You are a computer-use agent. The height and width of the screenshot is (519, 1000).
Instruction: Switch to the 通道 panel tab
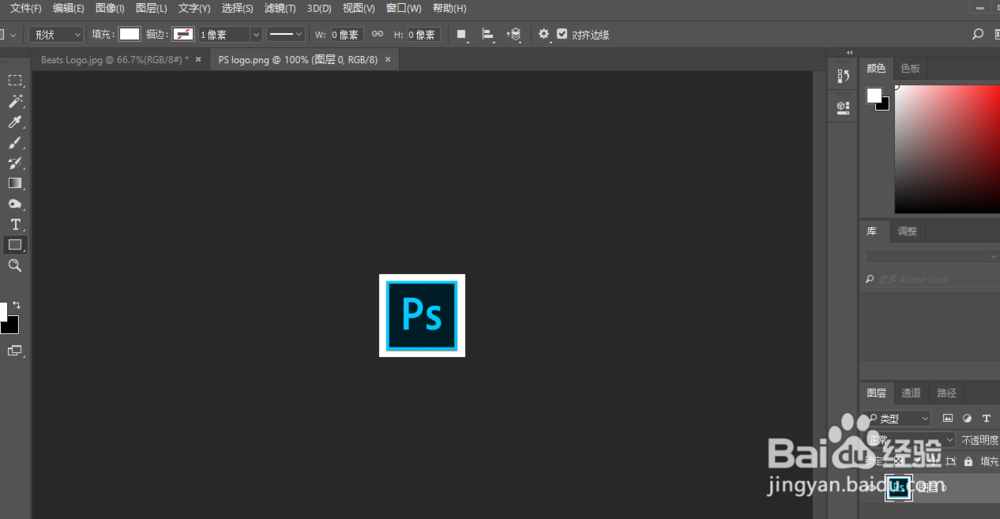pyautogui.click(x=911, y=393)
